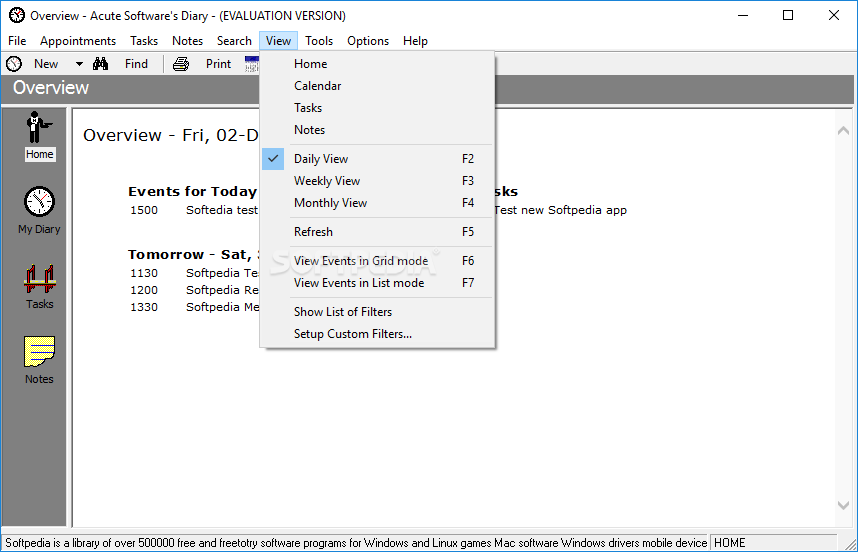
Task: Open the Tasks bridge icon in sidebar
Action: tap(39, 278)
